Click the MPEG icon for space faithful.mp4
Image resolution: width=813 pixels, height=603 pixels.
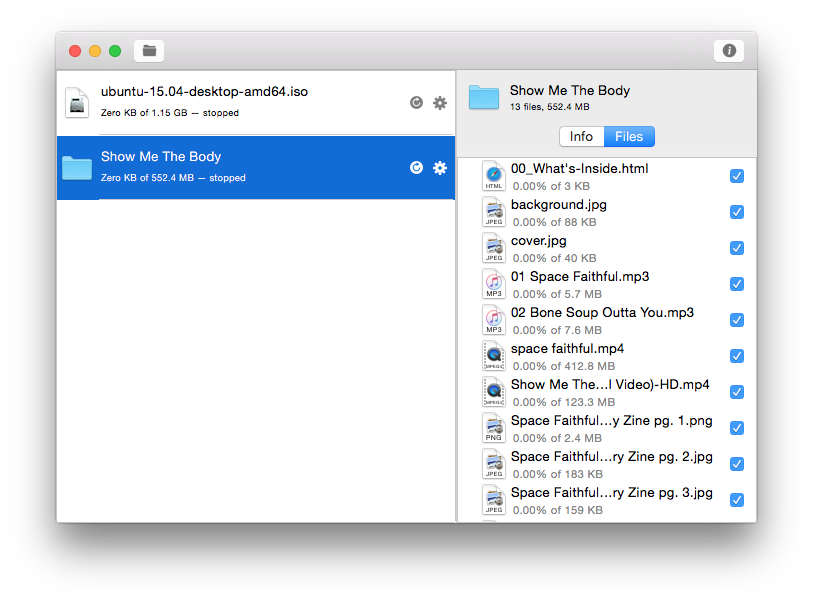(494, 356)
